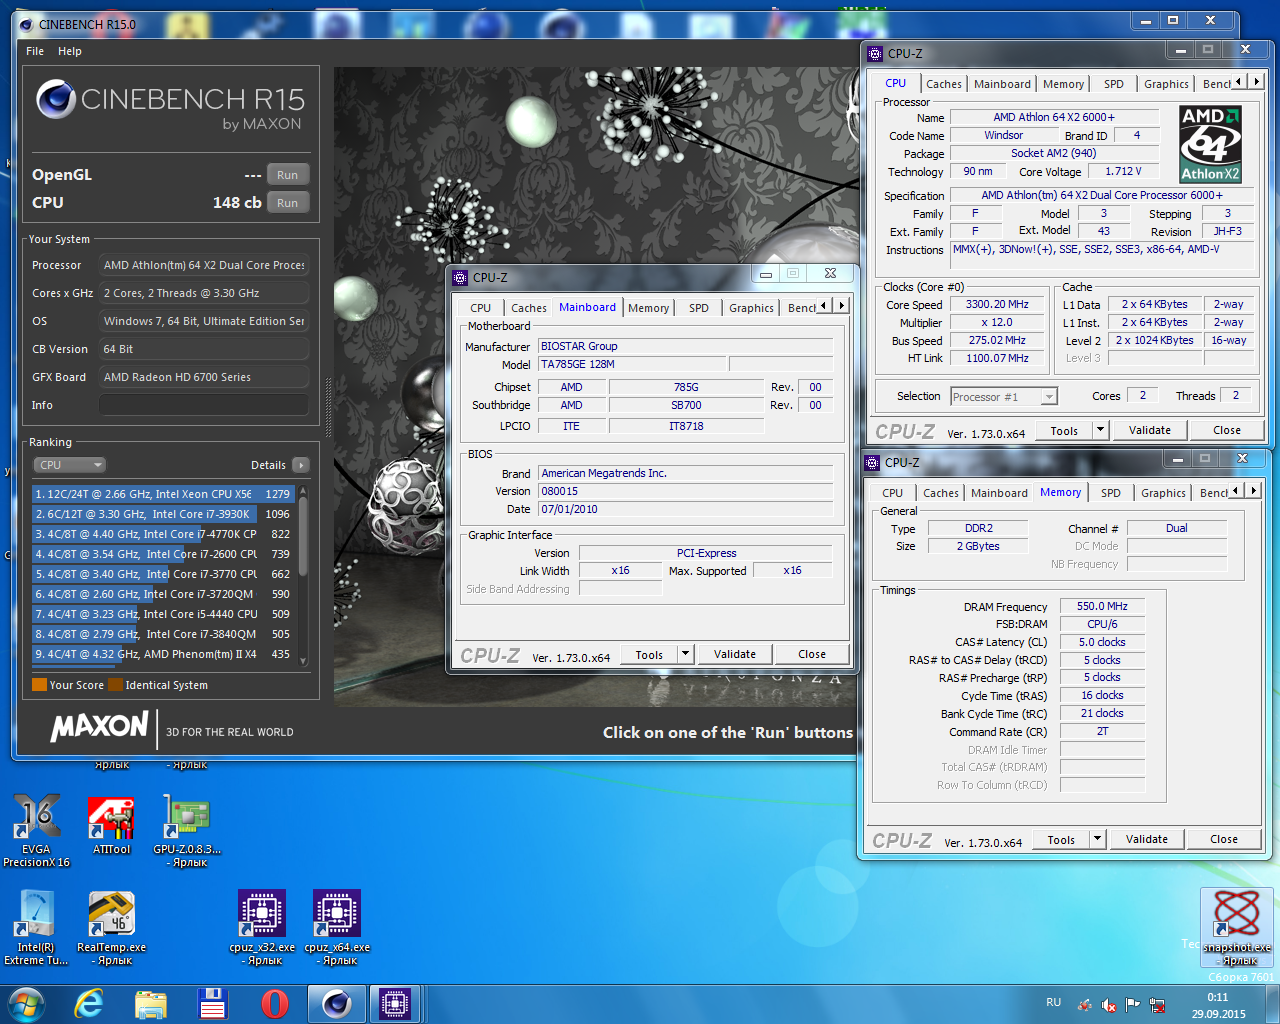1280x1024 pixels.
Task: Open snapshot.exe desktop shortcut
Action: 1237,927
